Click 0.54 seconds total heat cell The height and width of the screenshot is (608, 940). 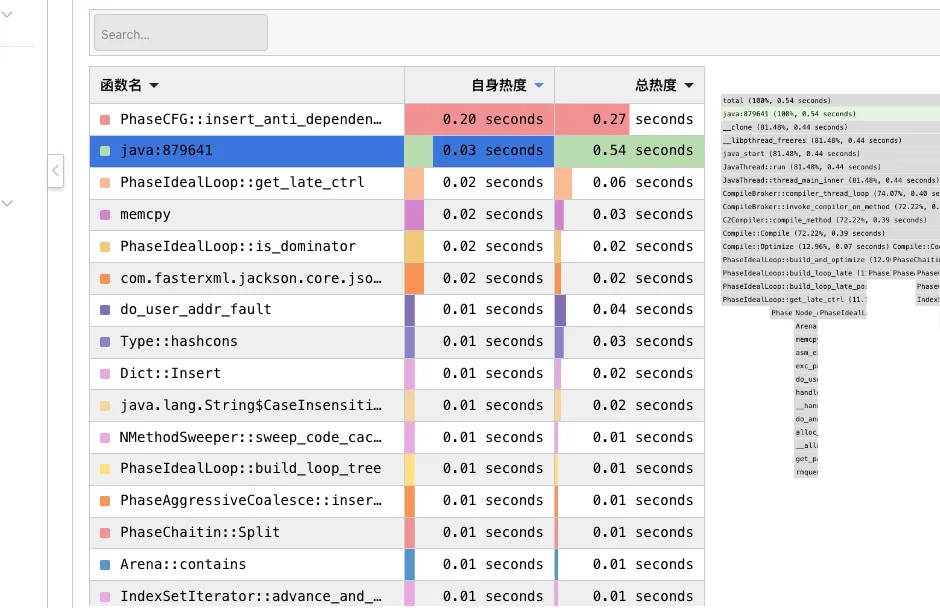tap(629, 151)
